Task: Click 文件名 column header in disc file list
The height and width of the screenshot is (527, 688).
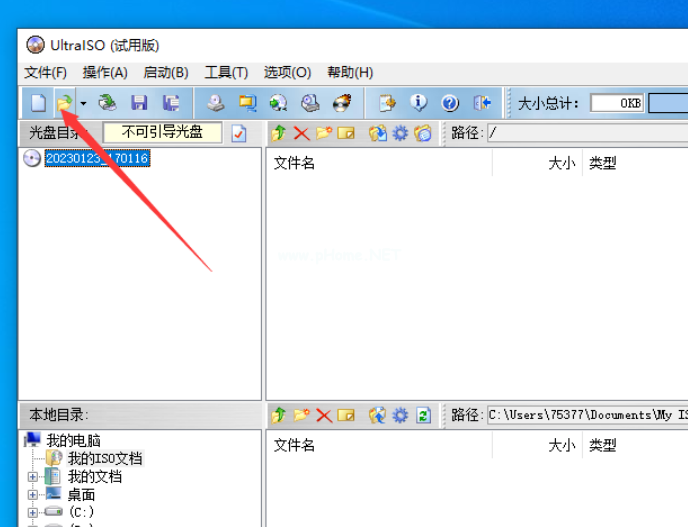Action: click(295, 163)
